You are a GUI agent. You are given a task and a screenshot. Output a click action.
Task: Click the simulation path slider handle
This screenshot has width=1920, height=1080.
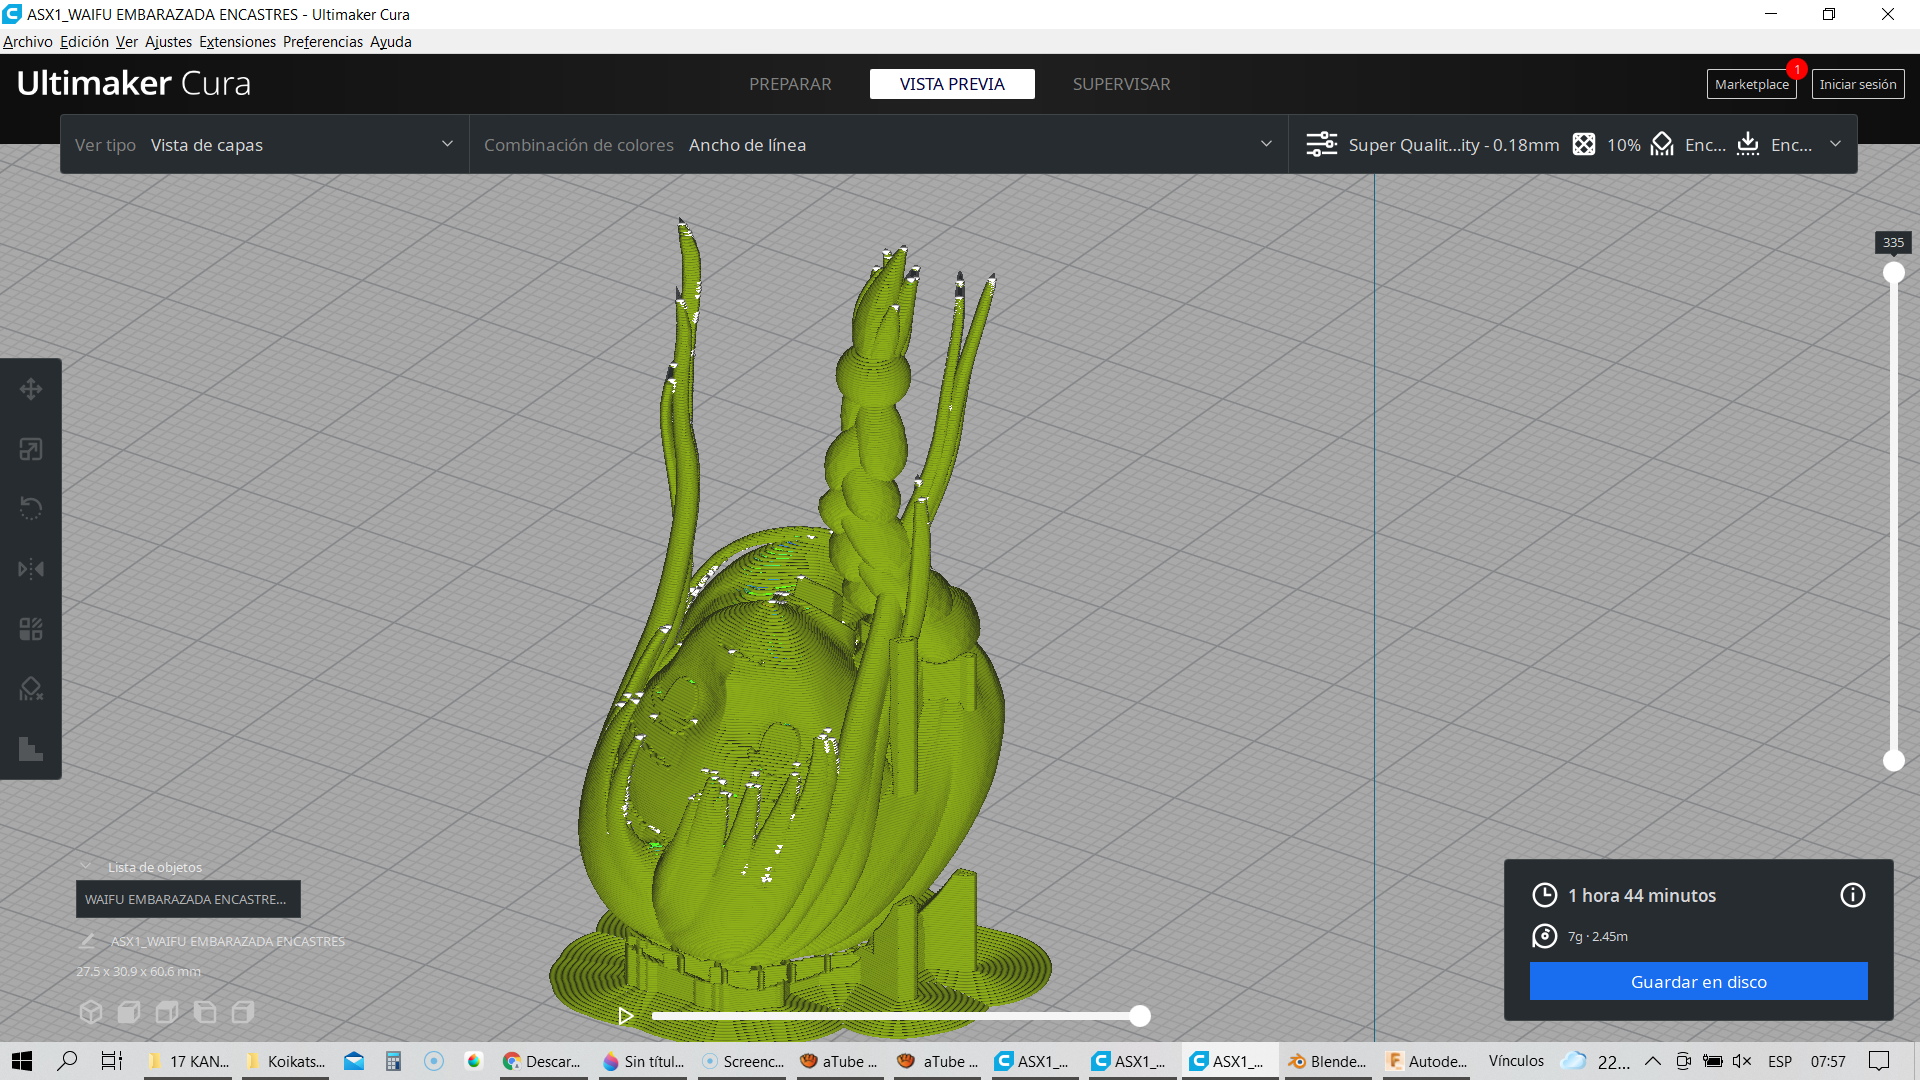1140,1016
